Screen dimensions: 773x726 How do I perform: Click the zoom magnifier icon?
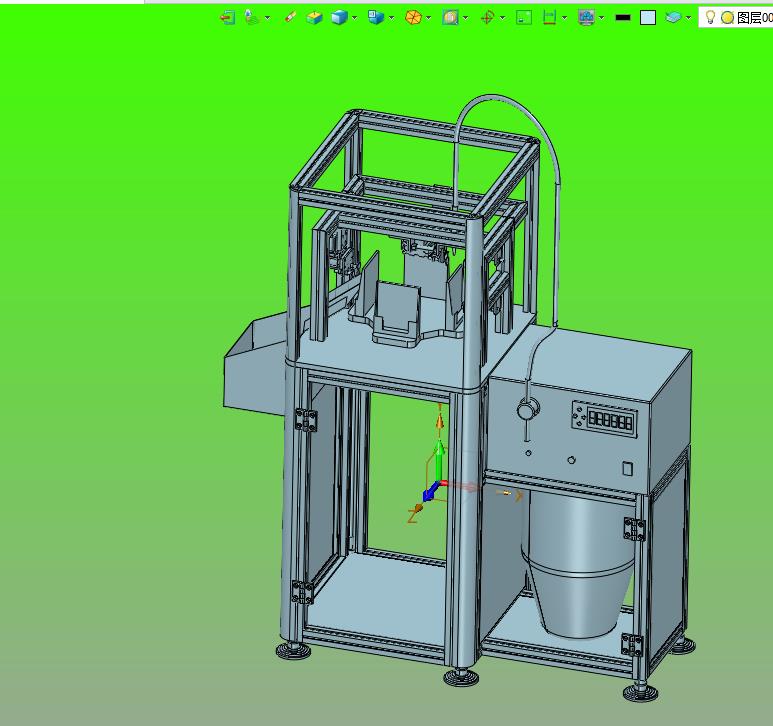pyautogui.click(x=450, y=18)
